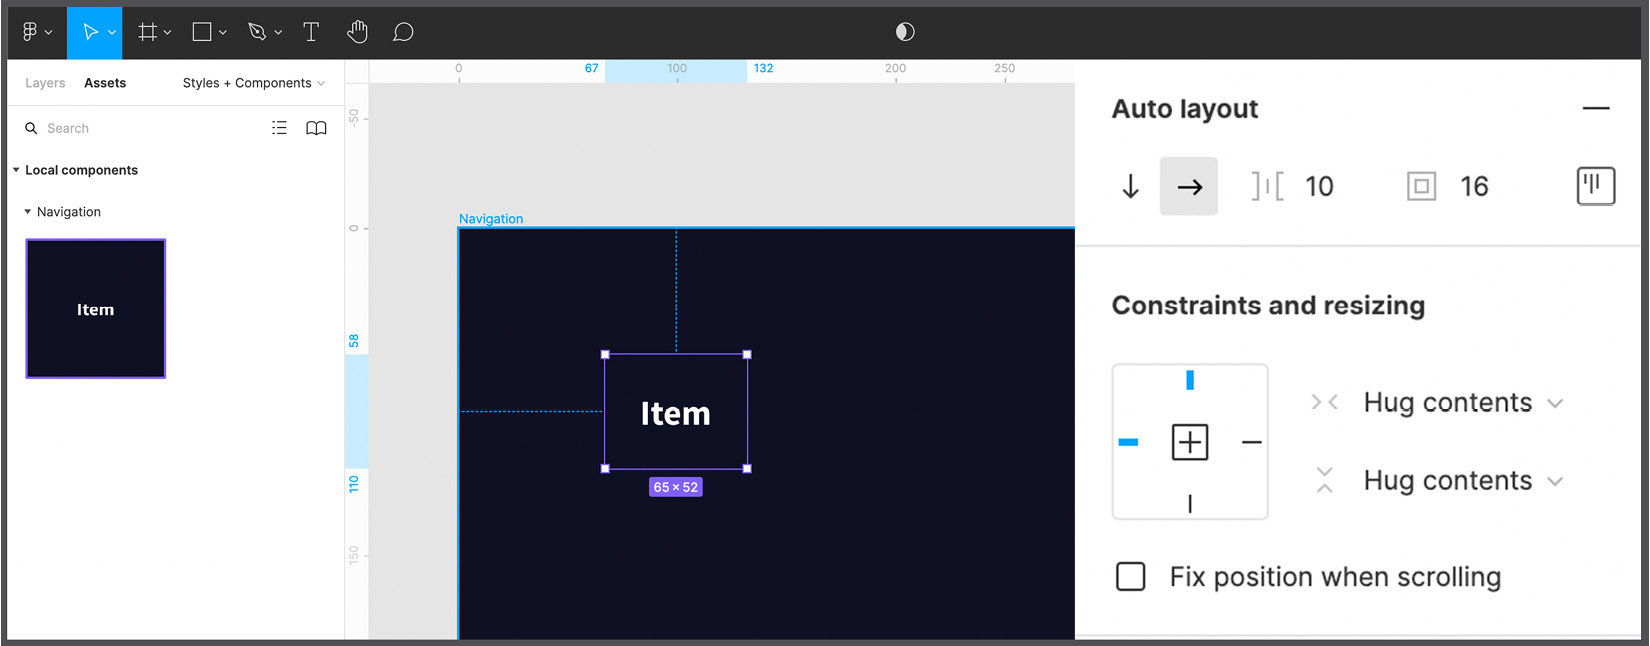Toggle right constraint in constraints box
The height and width of the screenshot is (646, 1650).
[x=1252, y=442]
